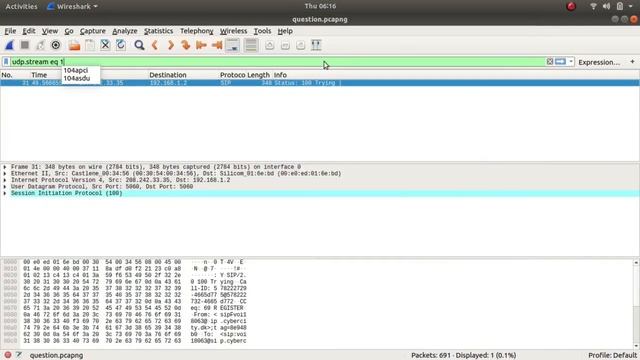Sort packets by Destination column header
640x360 pixels.
168,75
